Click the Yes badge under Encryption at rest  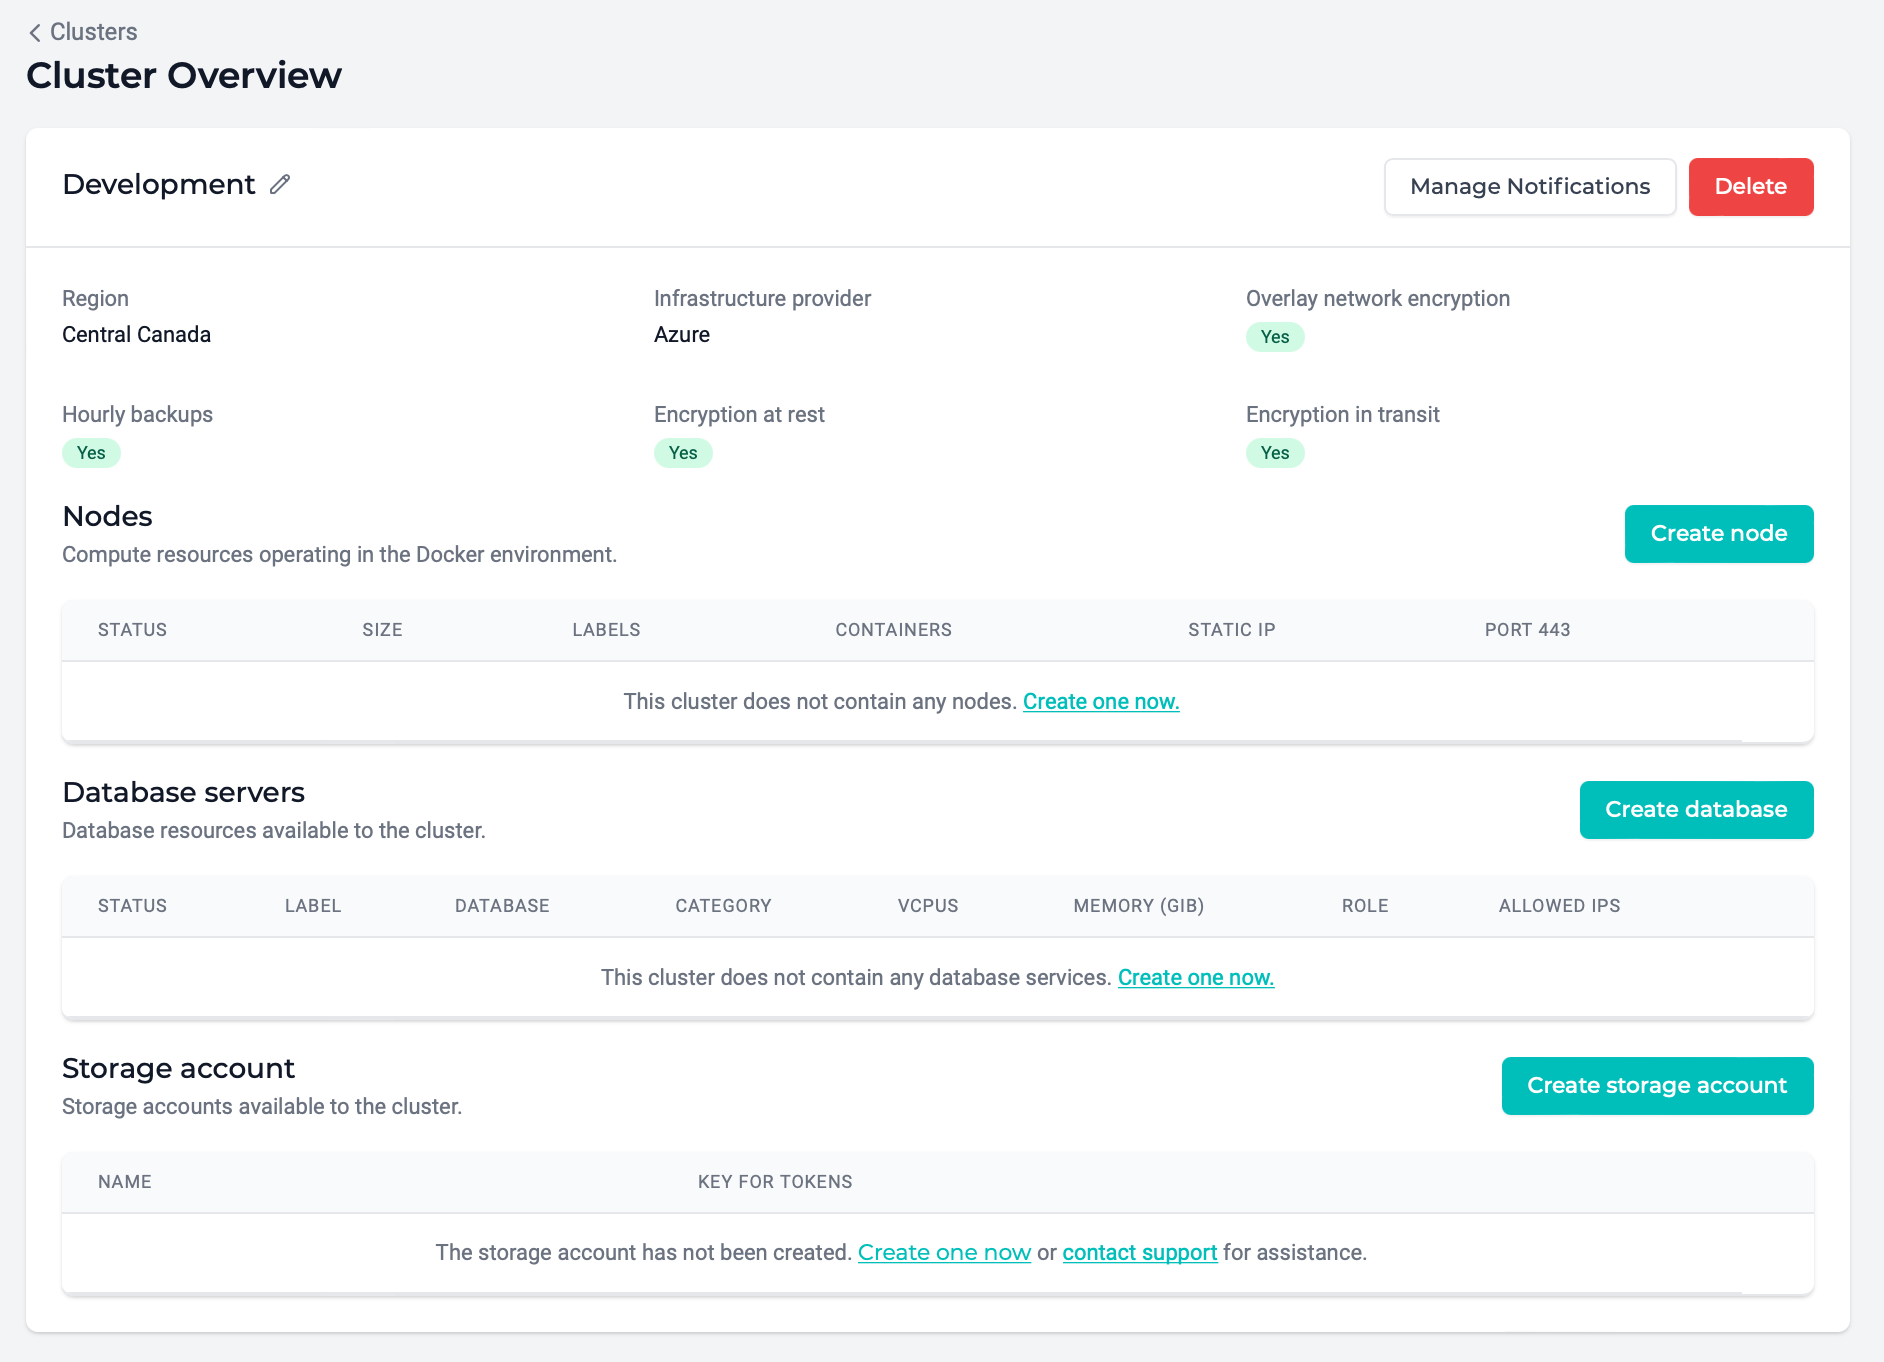tap(683, 453)
